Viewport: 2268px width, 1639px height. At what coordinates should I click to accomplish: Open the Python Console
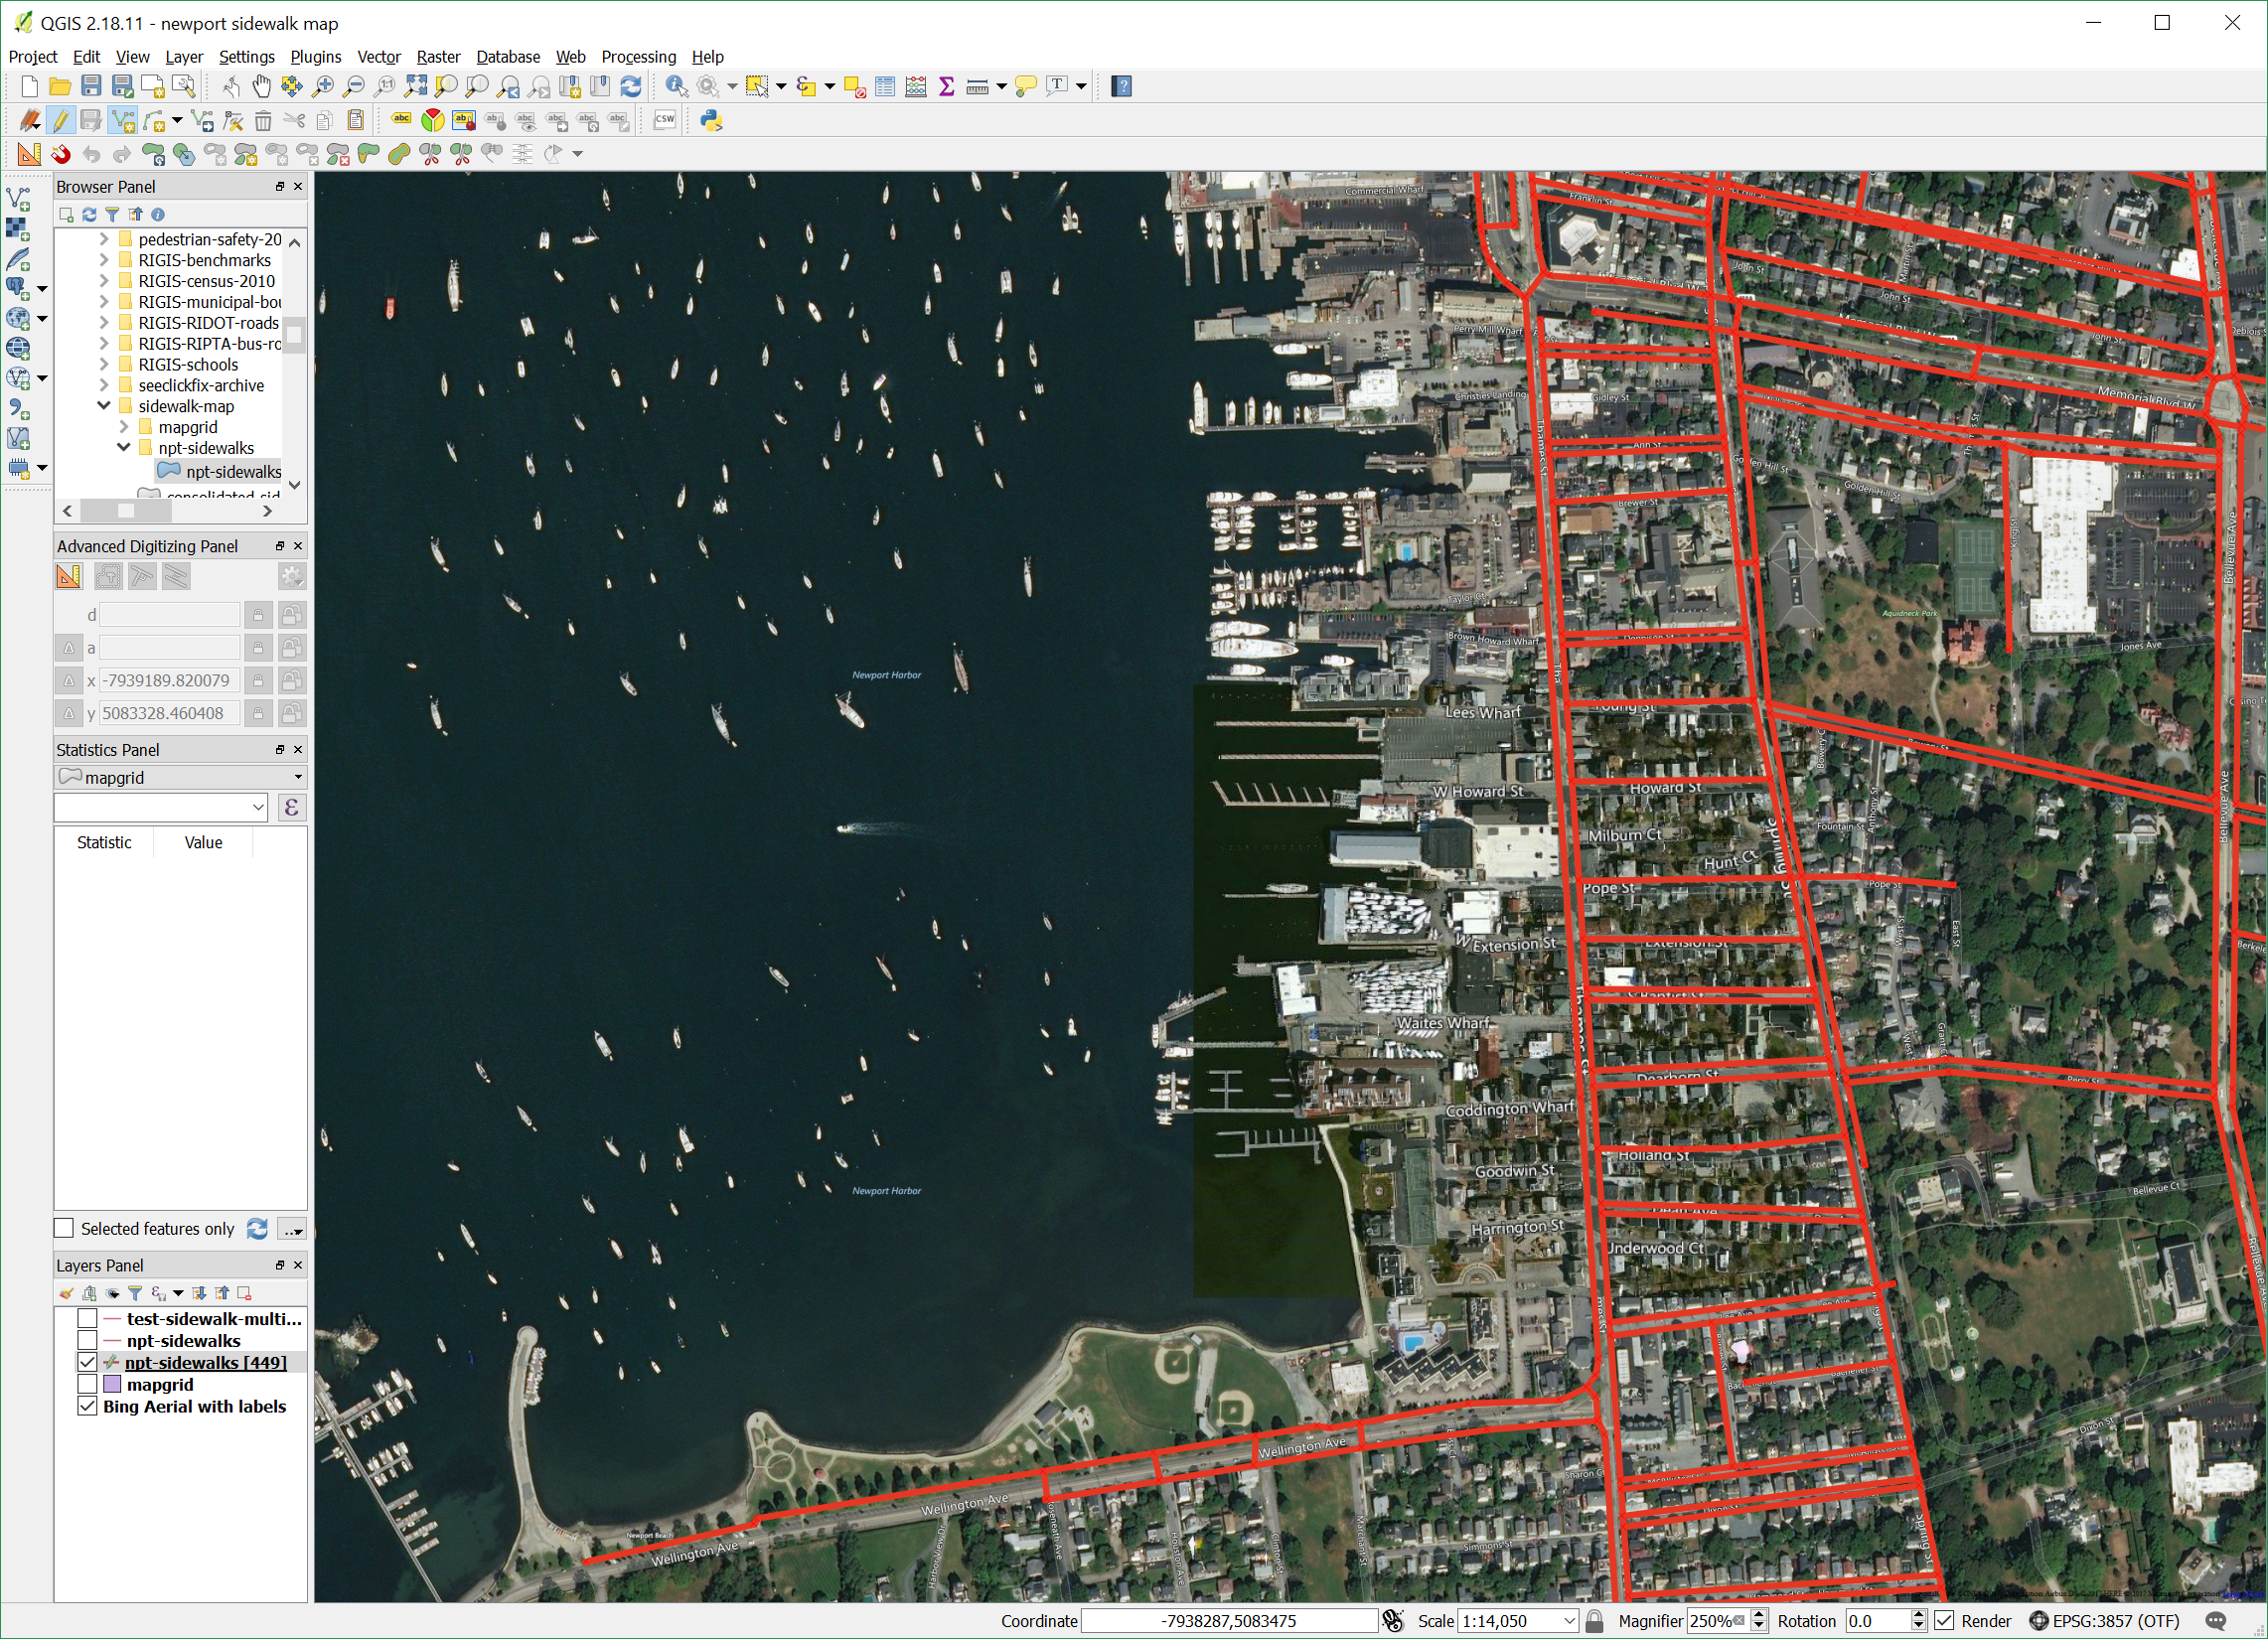[710, 121]
